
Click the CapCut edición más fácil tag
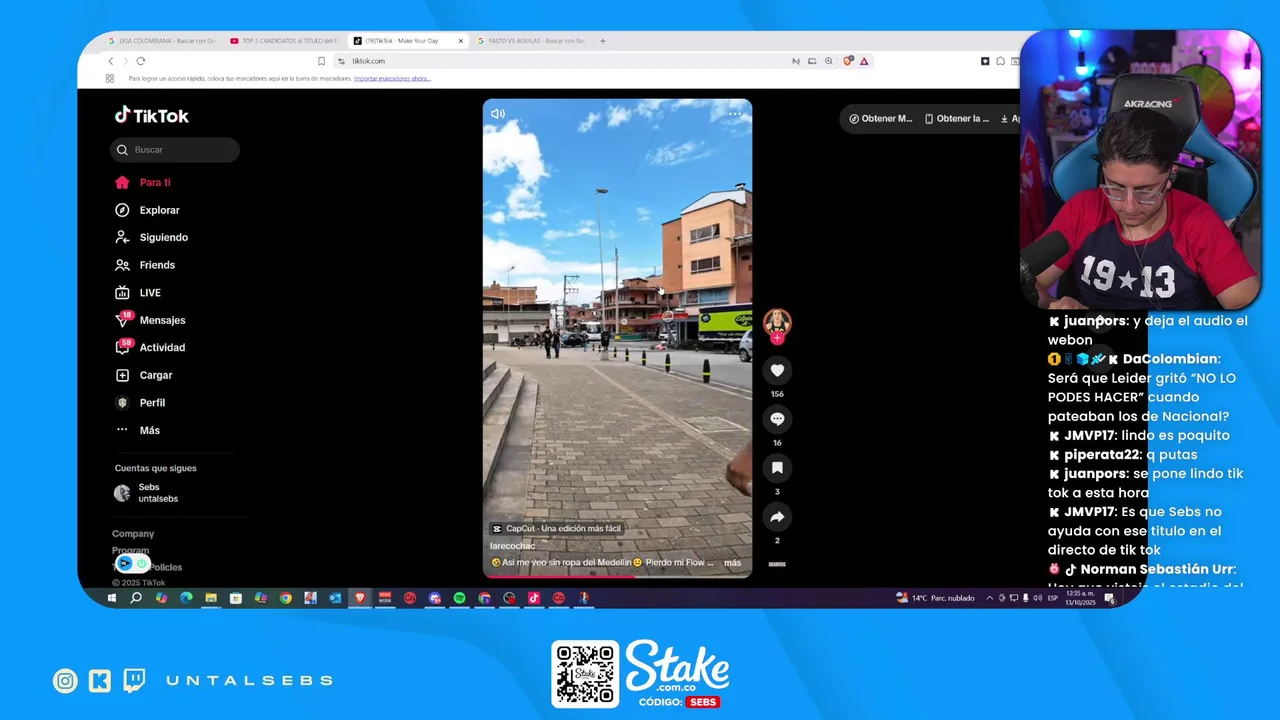pyautogui.click(x=556, y=528)
